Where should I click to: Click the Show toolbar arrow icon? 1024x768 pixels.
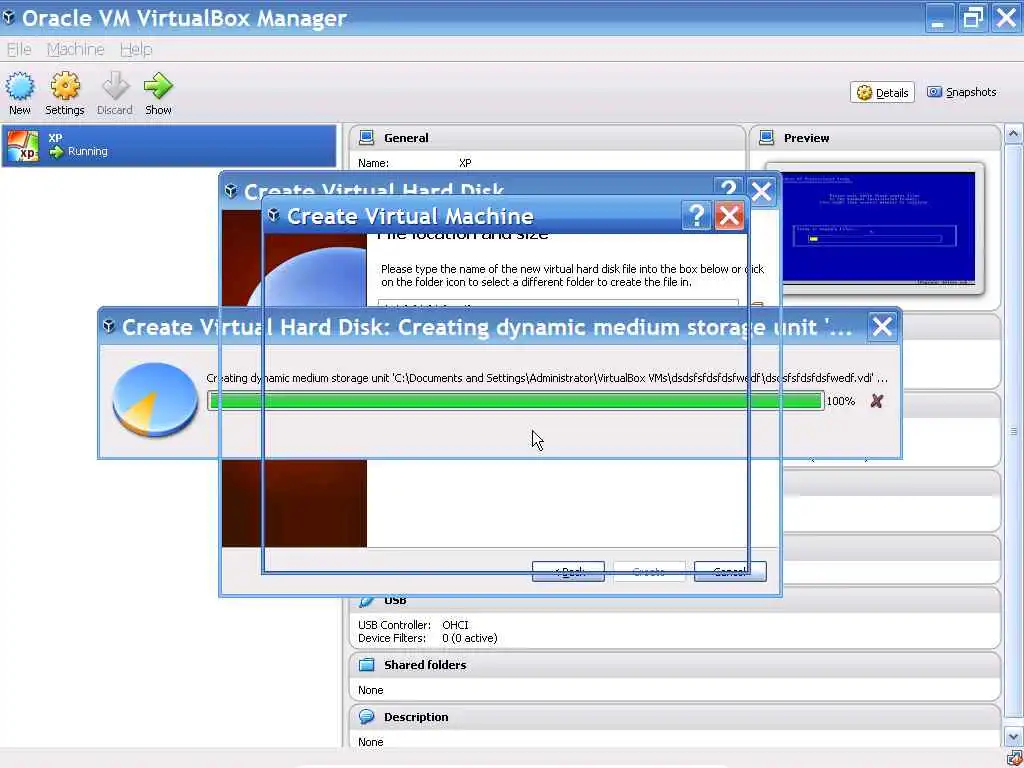pos(158,87)
